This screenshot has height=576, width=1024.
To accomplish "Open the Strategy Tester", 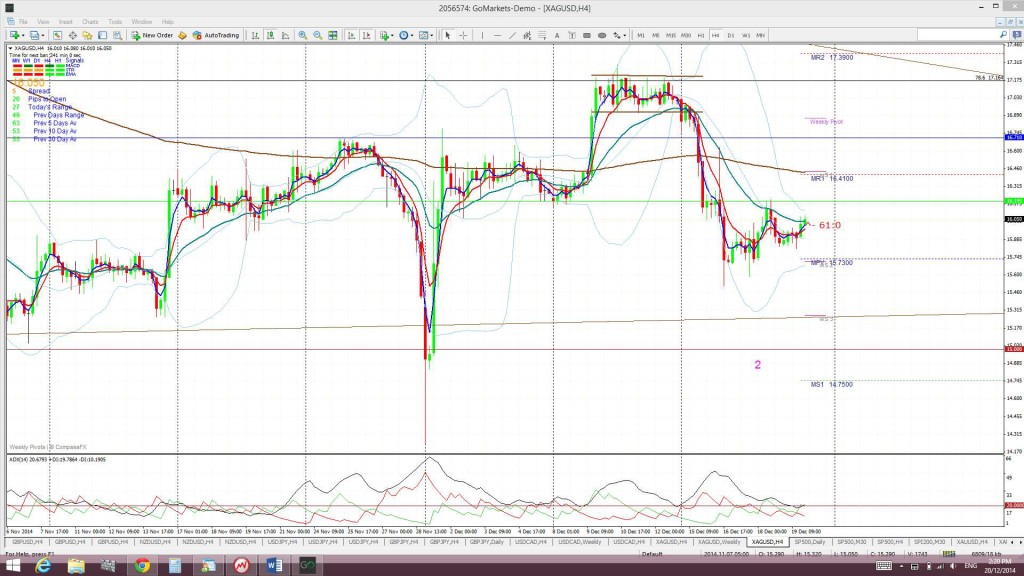I will (x=118, y=35).
